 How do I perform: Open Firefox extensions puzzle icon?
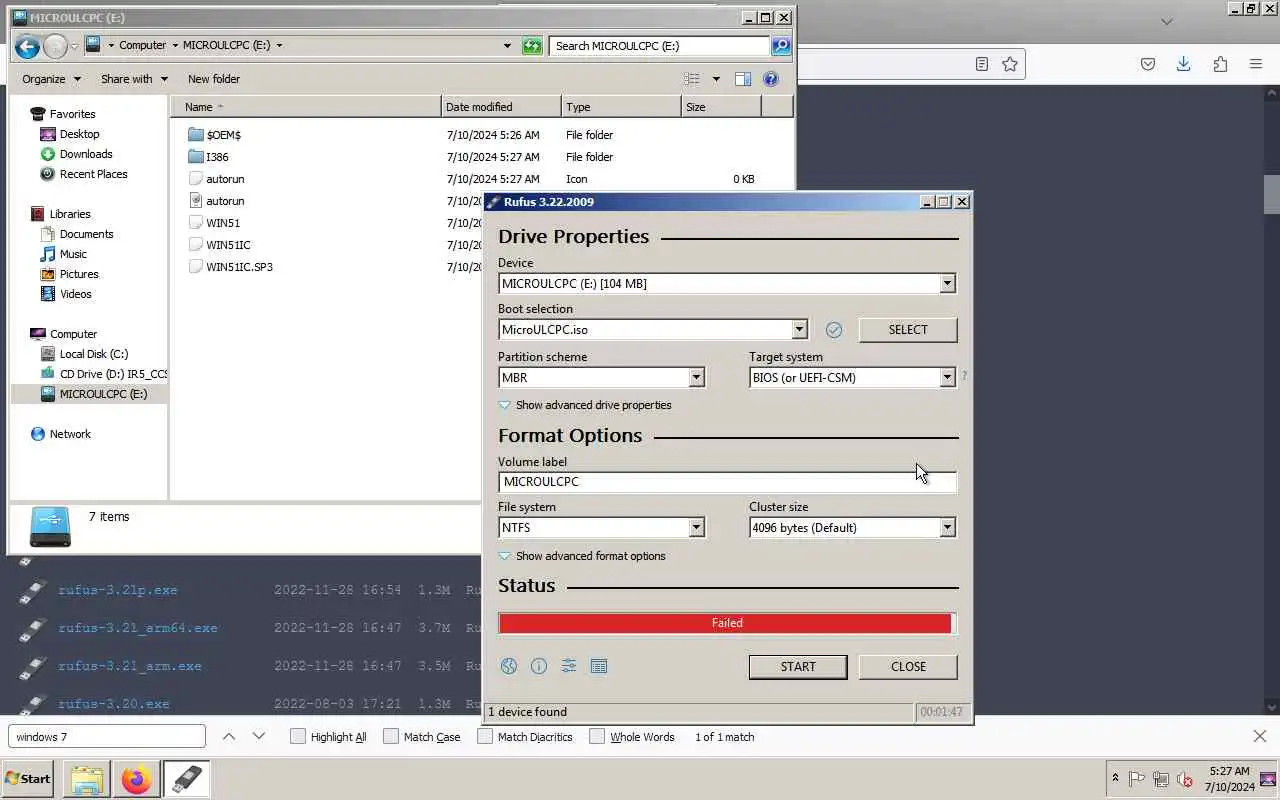pyautogui.click(x=1220, y=64)
